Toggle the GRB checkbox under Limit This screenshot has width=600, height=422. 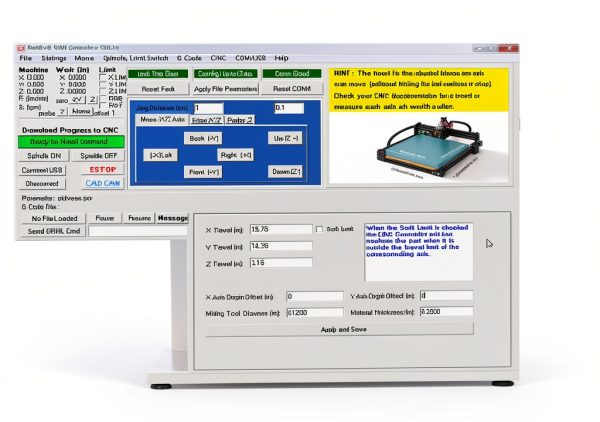point(102,98)
